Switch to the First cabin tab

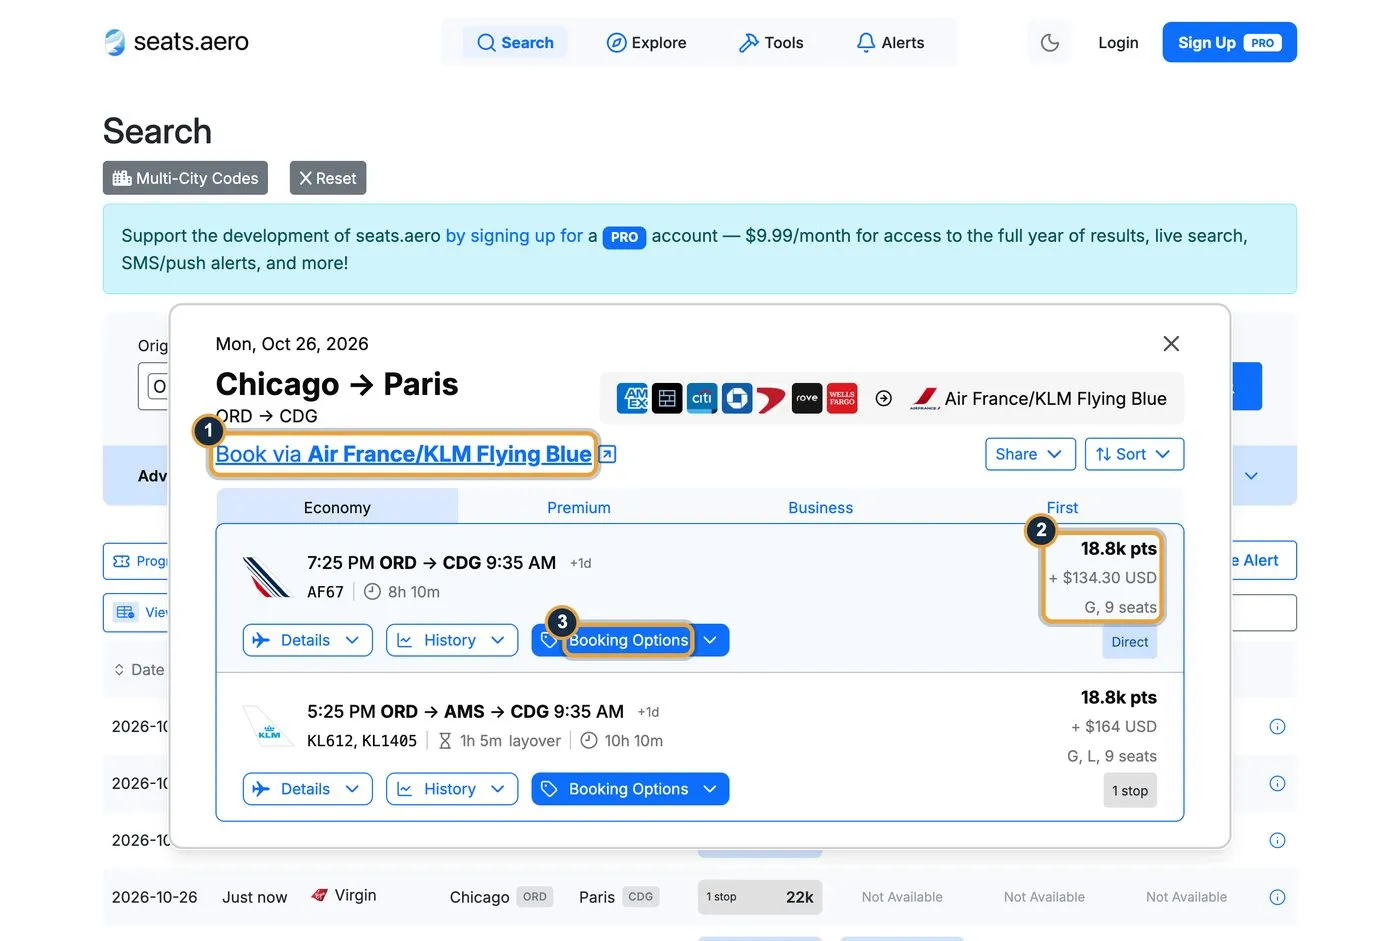[1062, 507]
